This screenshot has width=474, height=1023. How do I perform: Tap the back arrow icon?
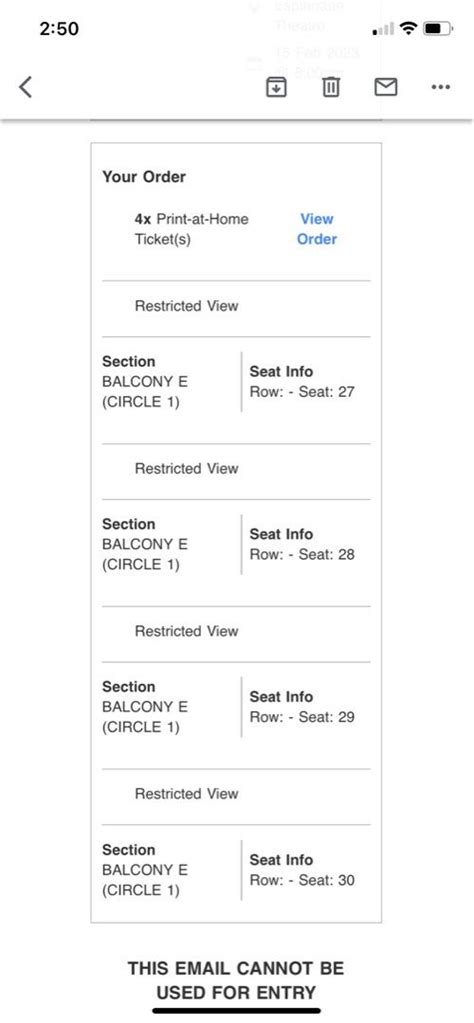click(25, 87)
